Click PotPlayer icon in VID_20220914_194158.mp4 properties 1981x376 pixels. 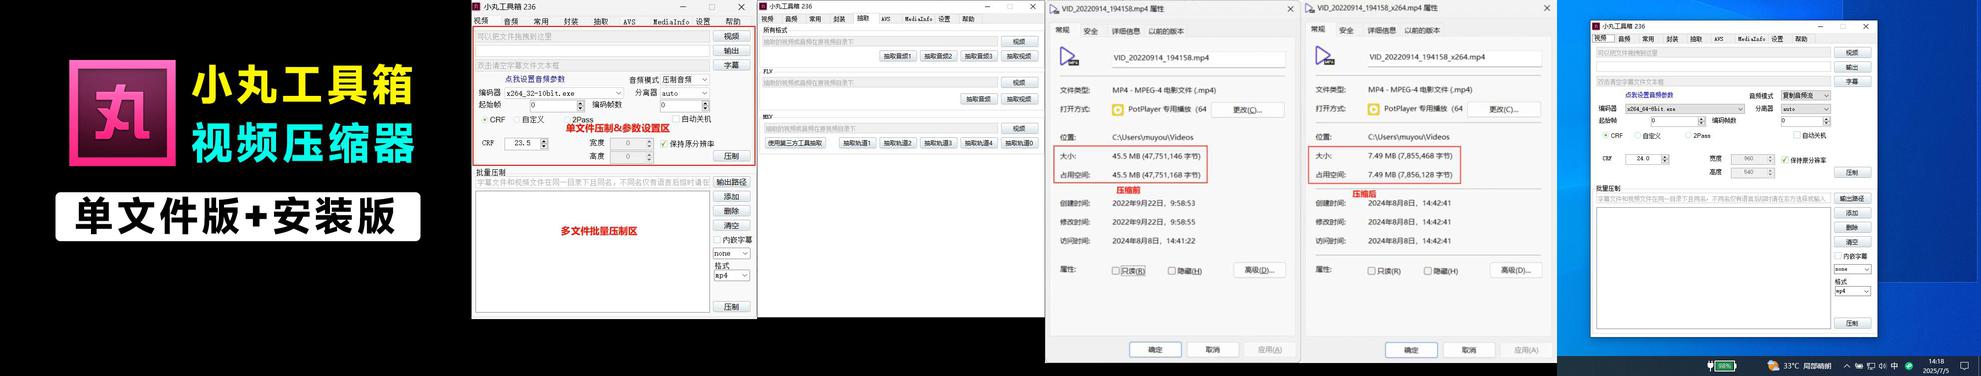(1118, 109)
